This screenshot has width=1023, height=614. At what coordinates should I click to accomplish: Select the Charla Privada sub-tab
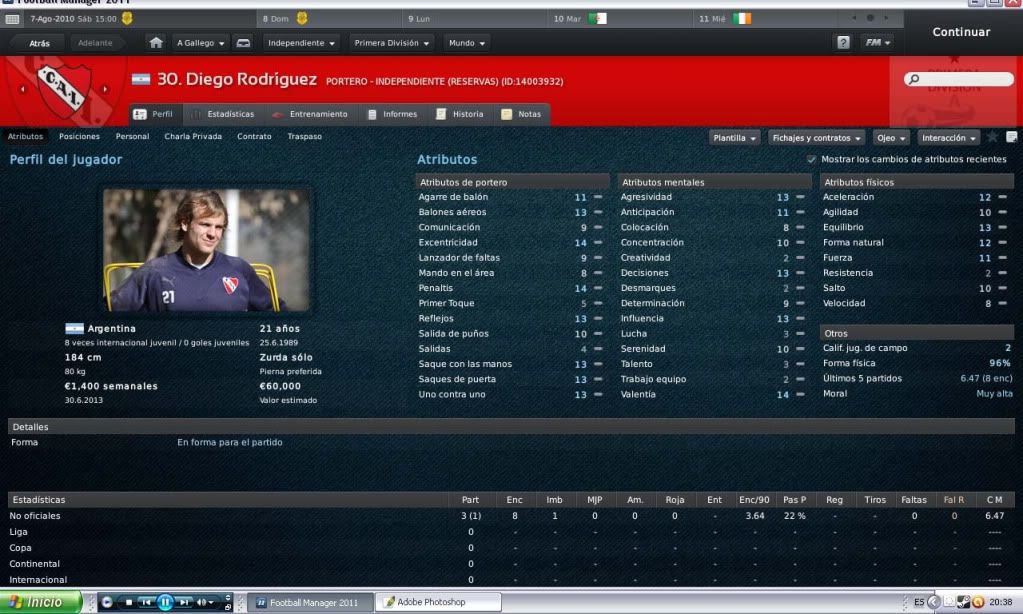coord(193,136)
